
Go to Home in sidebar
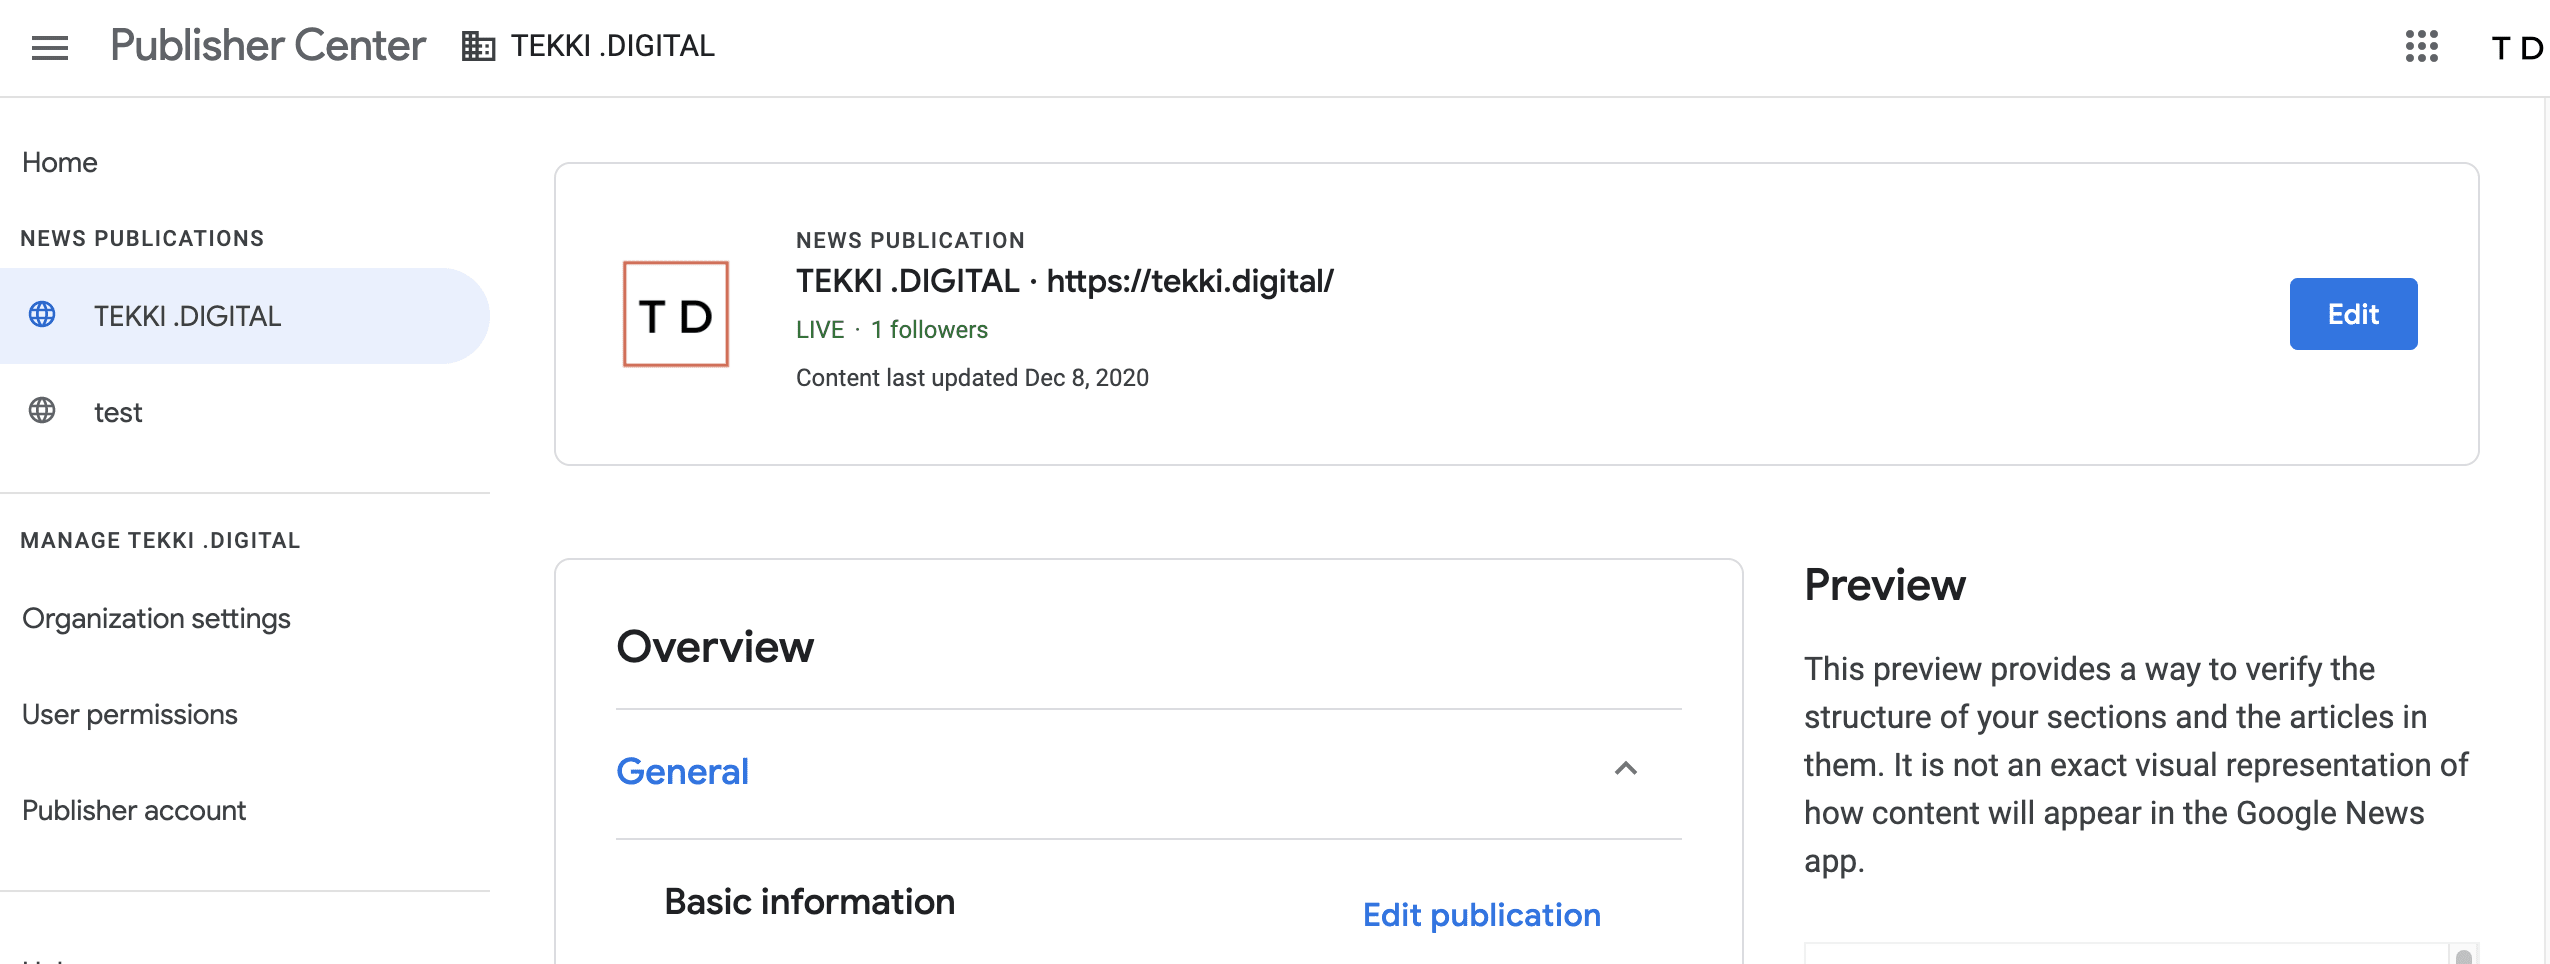(x=60, y=162)
